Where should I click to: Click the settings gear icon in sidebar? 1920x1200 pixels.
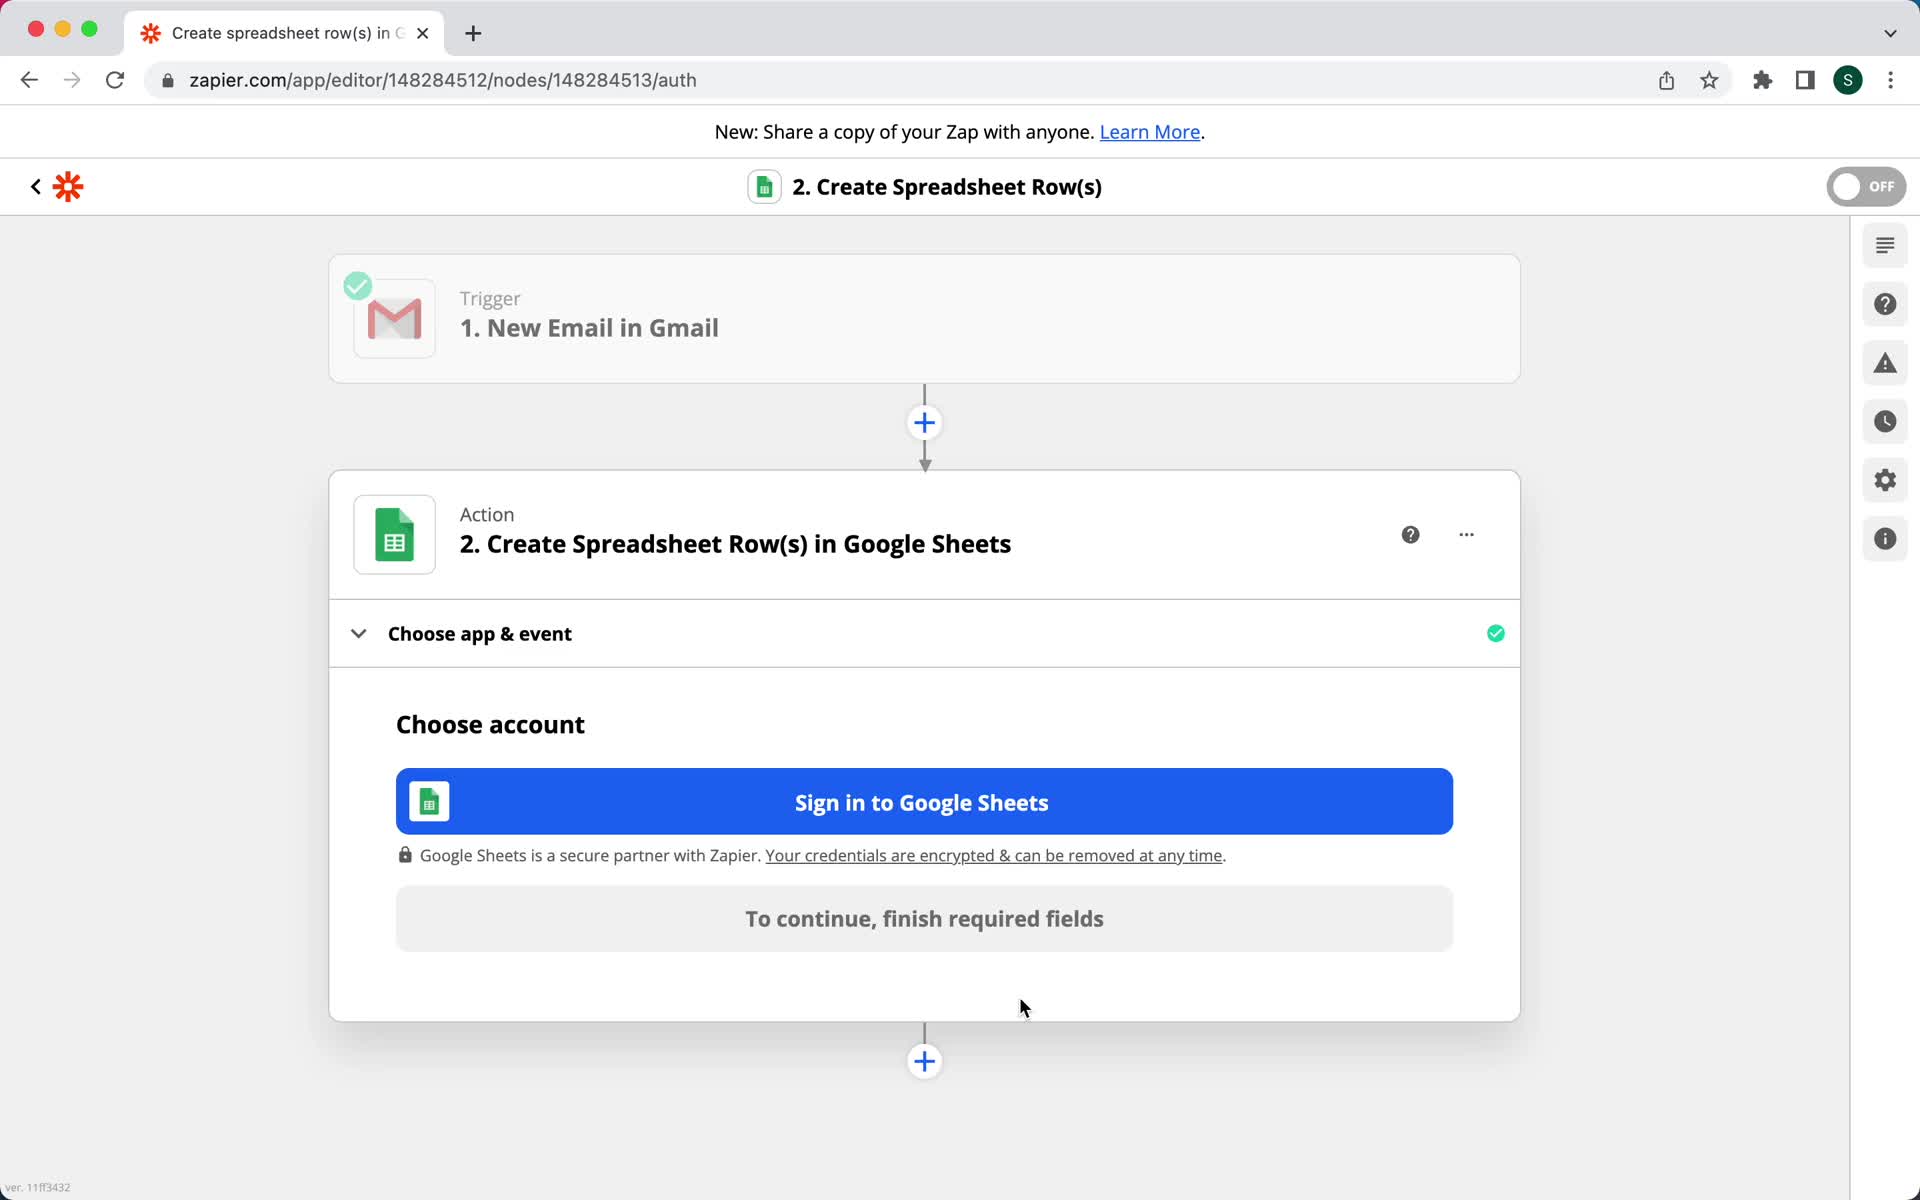click(x=1884, y=480)
